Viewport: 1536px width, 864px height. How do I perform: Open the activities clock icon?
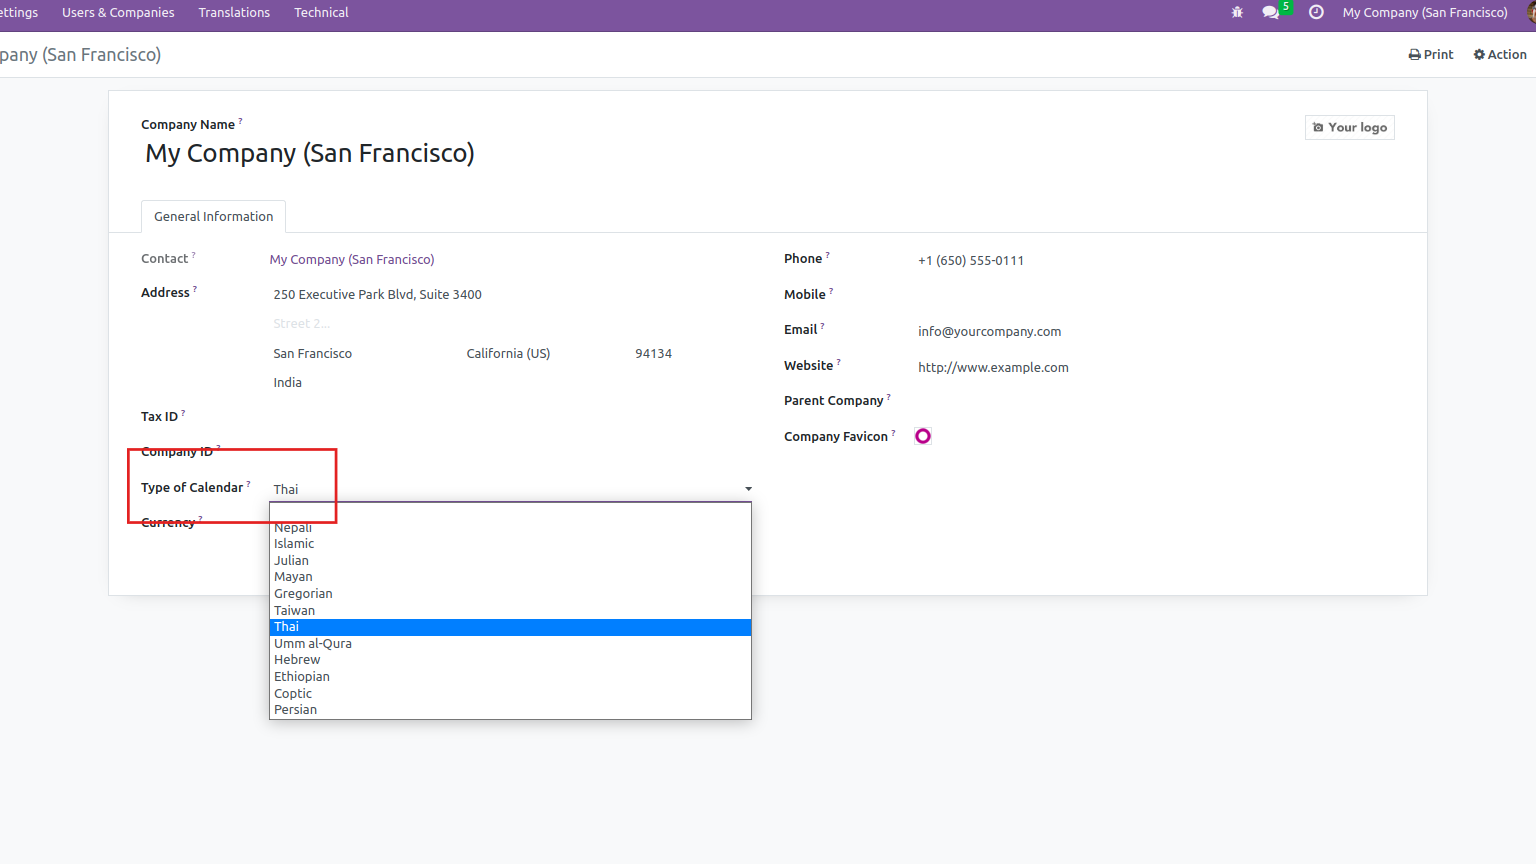(x=1316, y=12)
